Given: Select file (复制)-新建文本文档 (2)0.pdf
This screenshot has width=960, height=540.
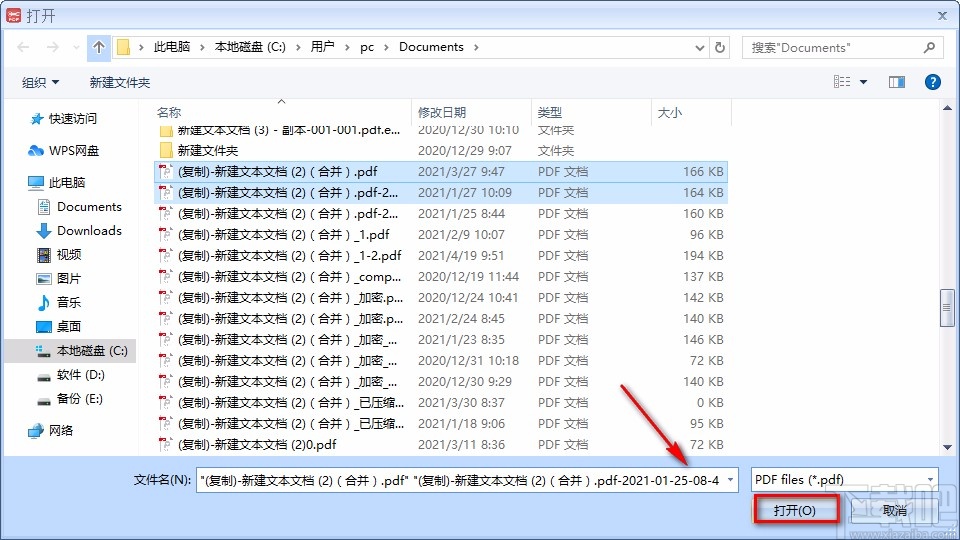Looking at the screenshot, I should (441, 444).
